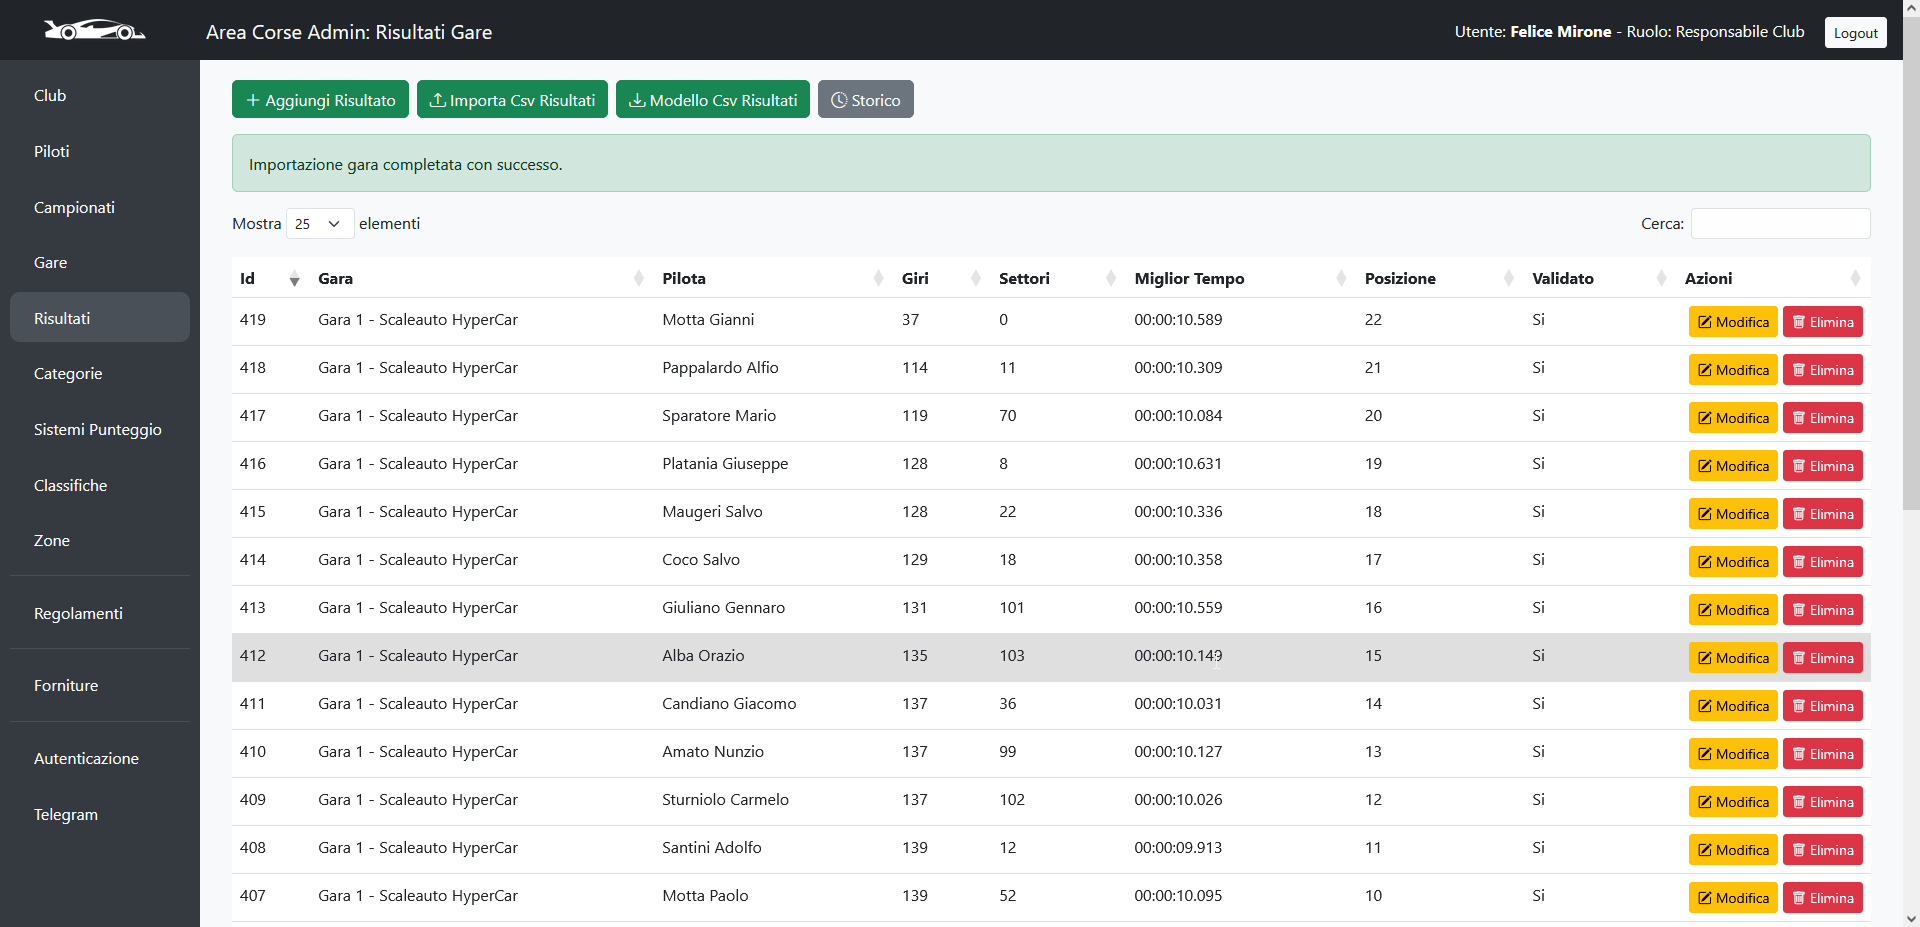This screenshot has width=1920, height=927.
Task: Sort results by Posizione column
Action: pyautogui.click(x=1435, y=279)
